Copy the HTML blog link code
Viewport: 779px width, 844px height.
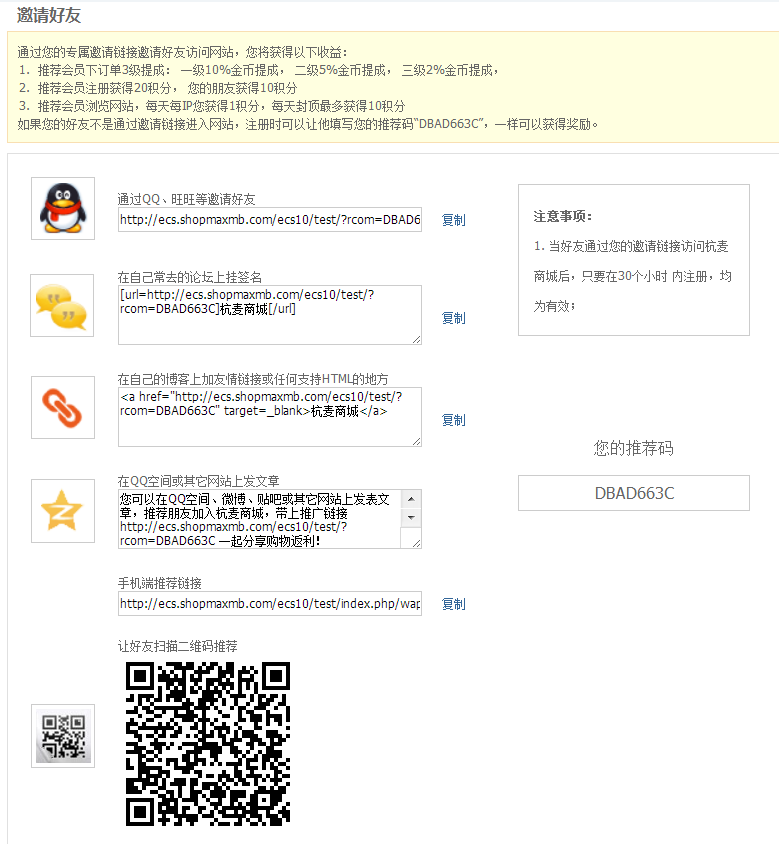[x=453, y=420]
